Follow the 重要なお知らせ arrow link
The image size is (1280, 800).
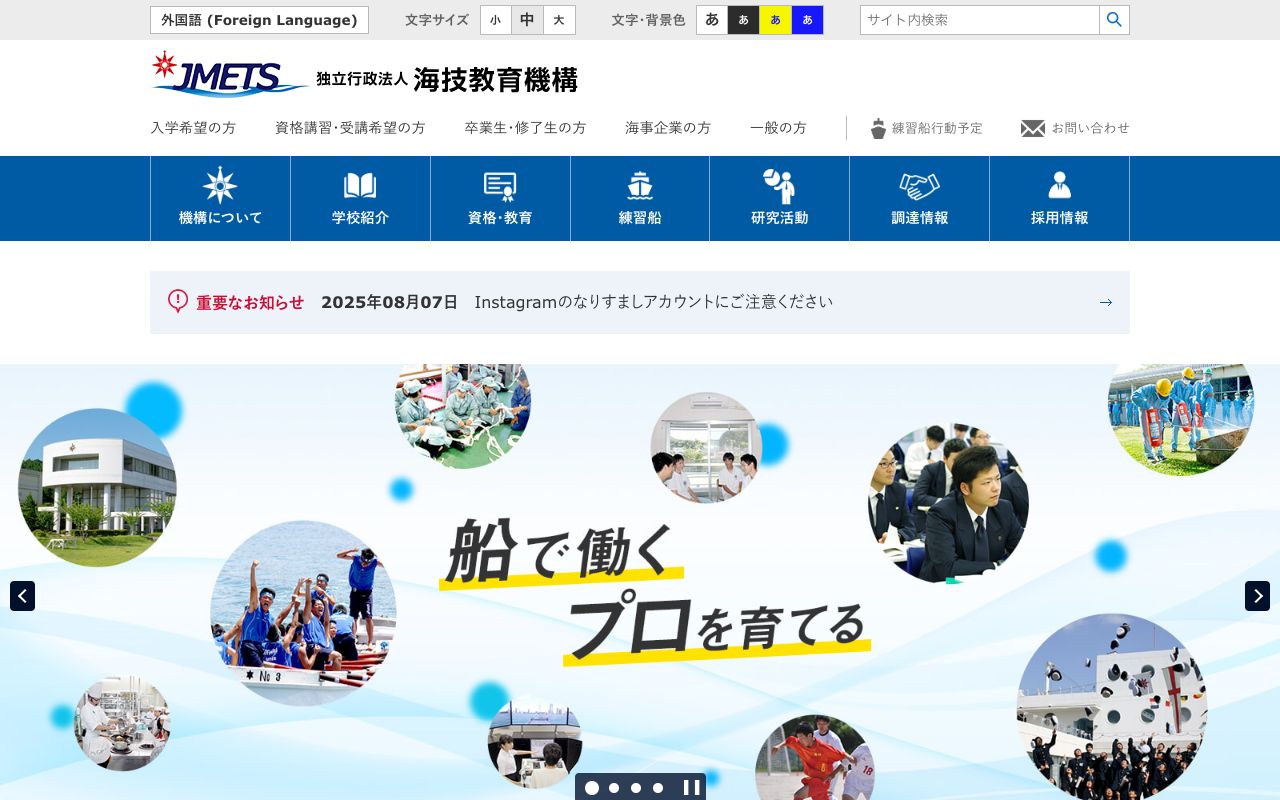(1105, 301)
